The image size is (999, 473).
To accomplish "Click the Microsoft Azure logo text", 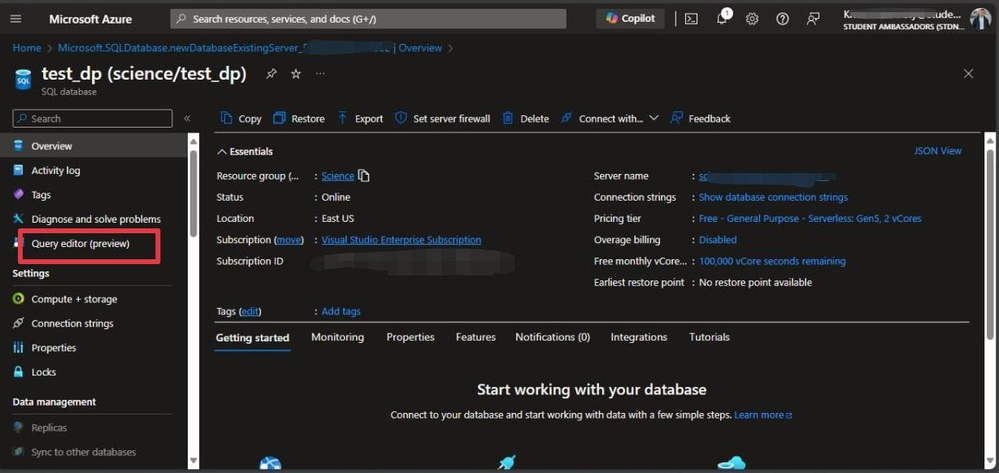I will (90, 19).
